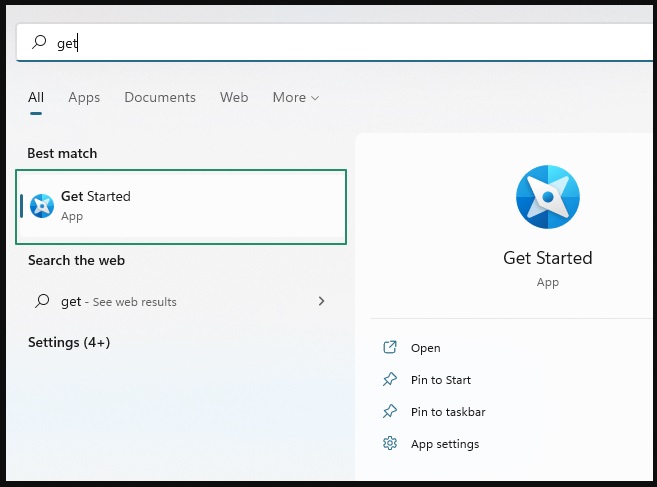Click the magnifier icon in search box
This screenshot has height=487, width=657.
coord(39,42)
